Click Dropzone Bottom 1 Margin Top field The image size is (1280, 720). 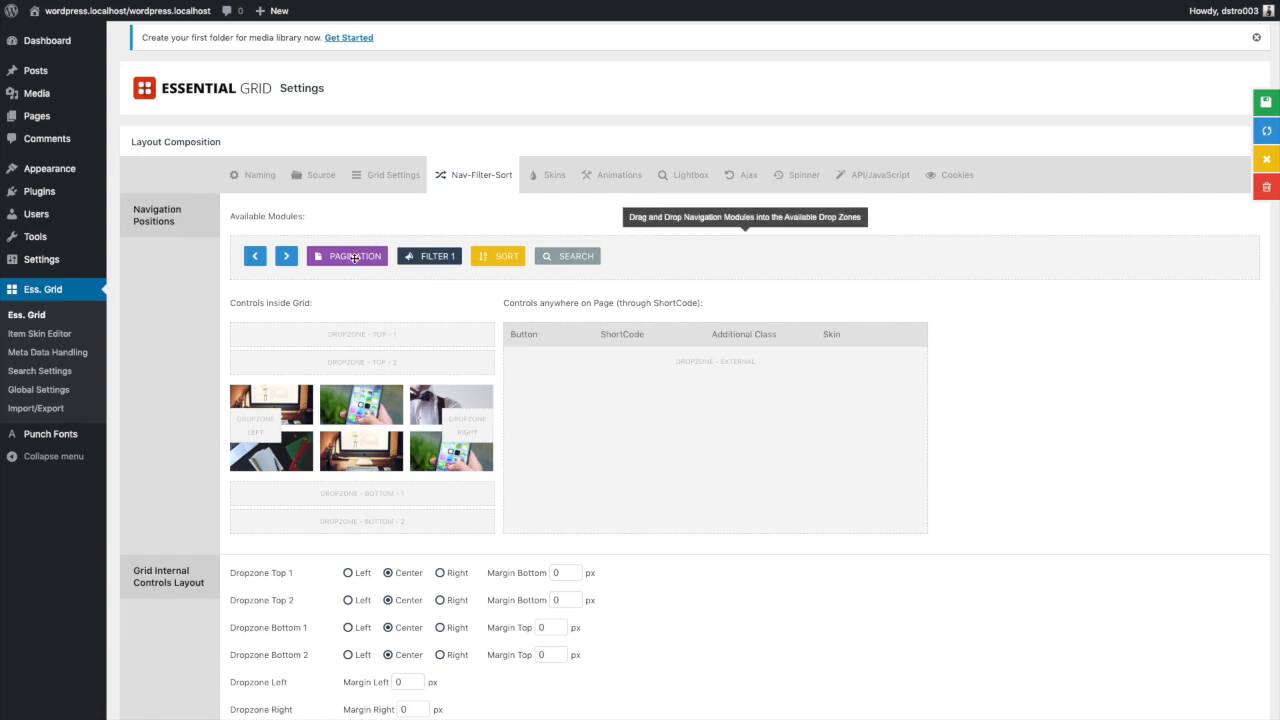click(x=551, y=628)
